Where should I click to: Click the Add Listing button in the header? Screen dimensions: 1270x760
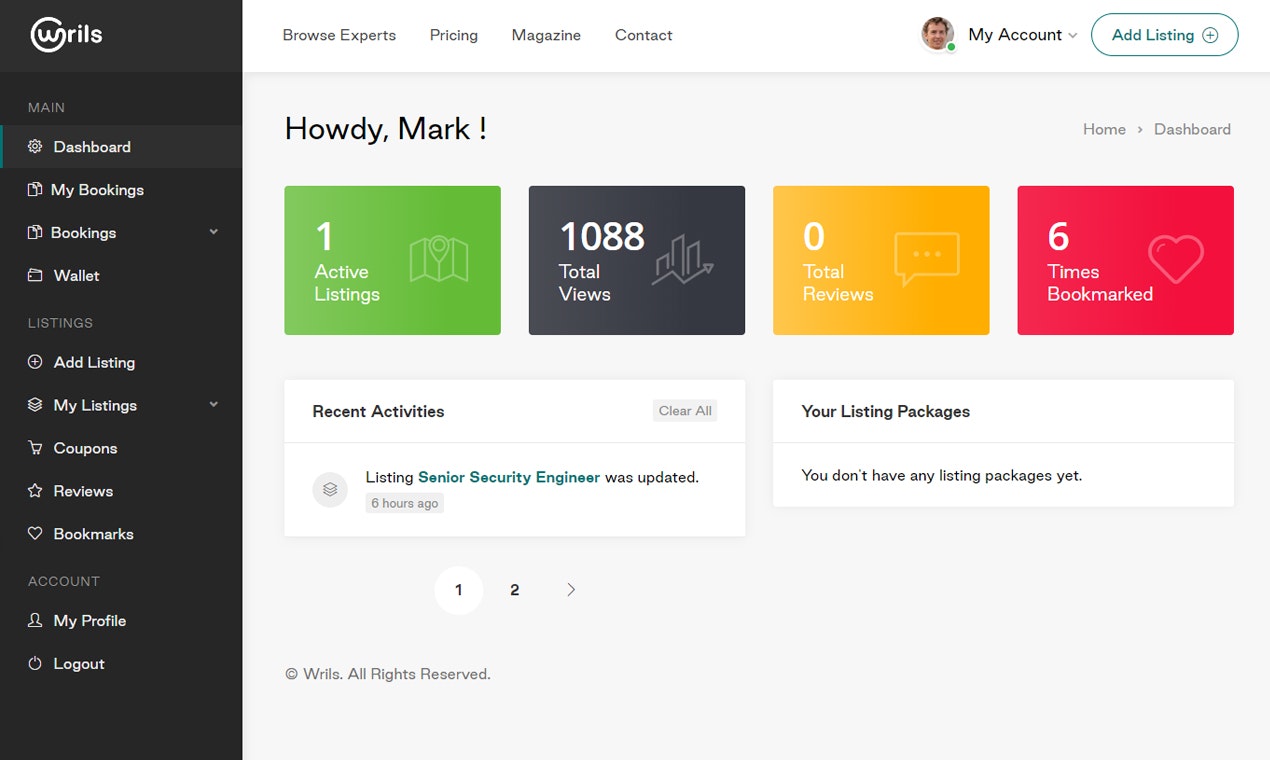coord(1164,34)
